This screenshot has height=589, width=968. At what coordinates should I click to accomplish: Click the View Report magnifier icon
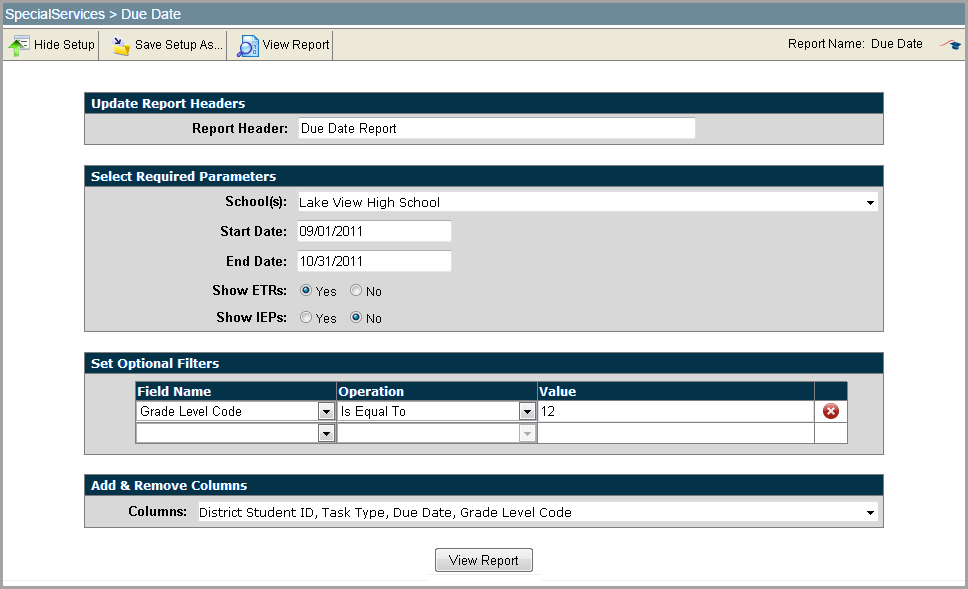click(x=248, y=46)
